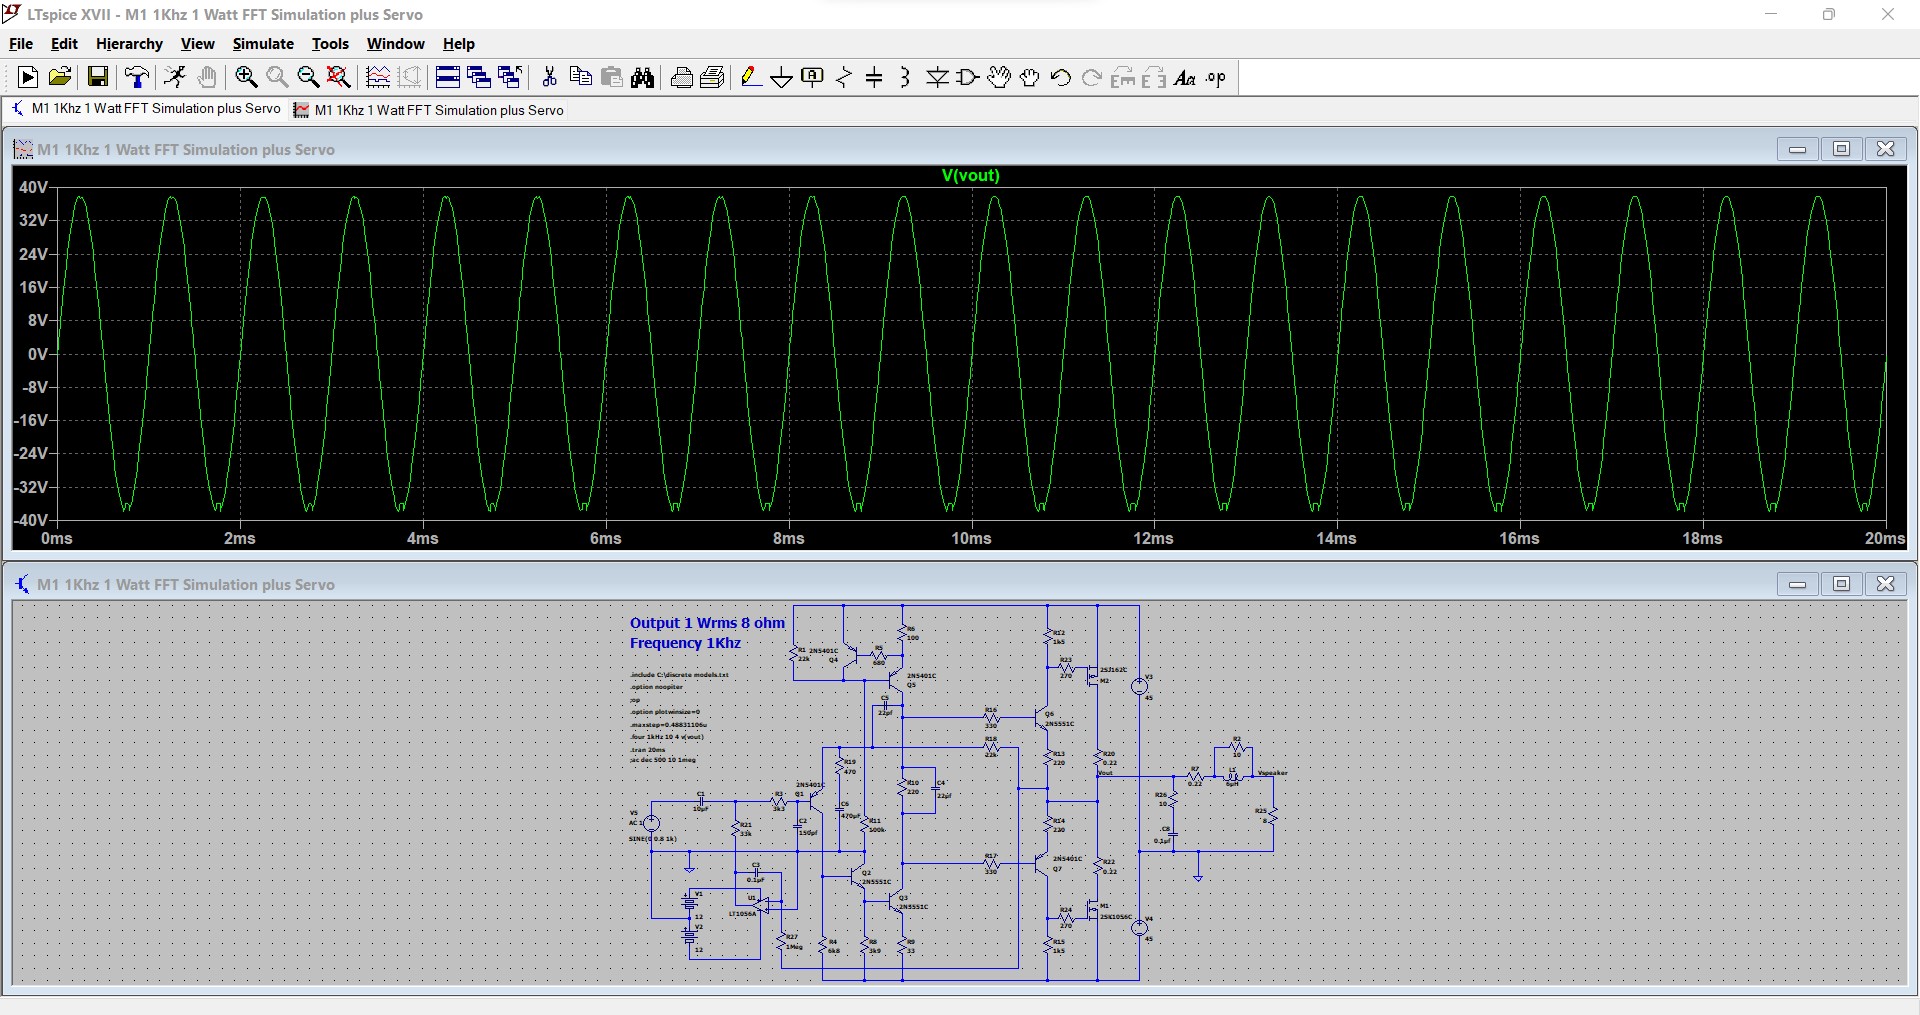Minimize the schematic pane

(x=1797, y=584)
